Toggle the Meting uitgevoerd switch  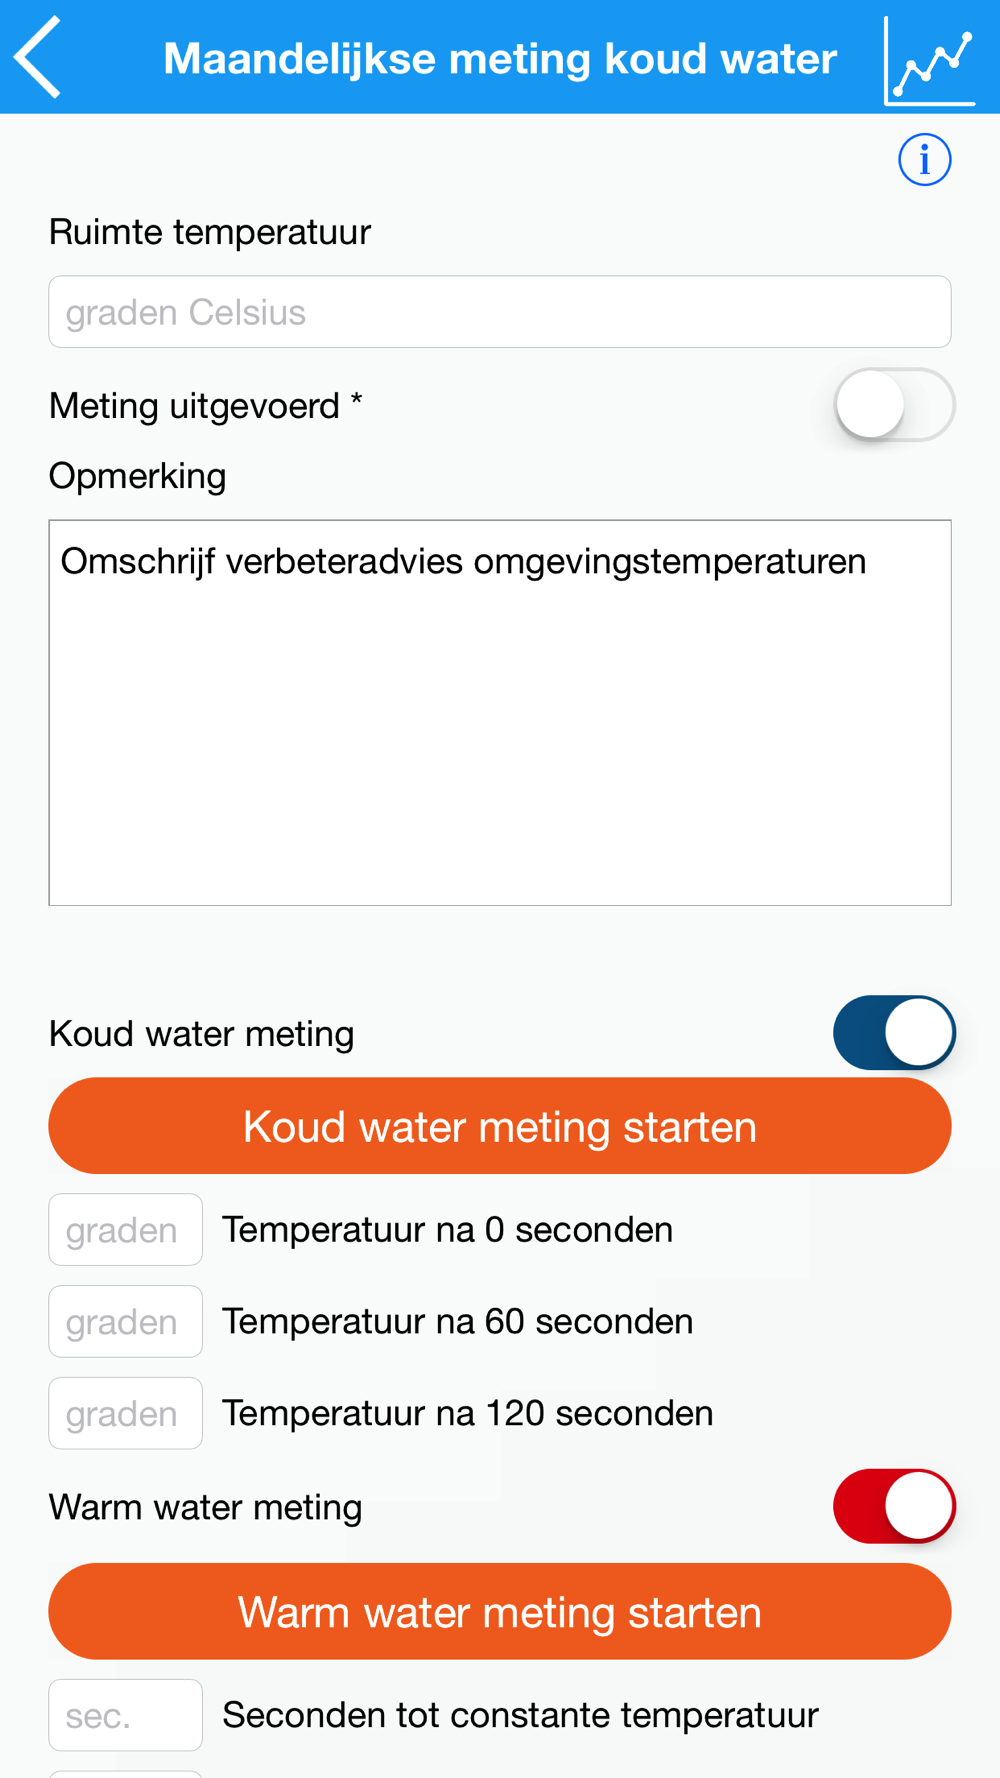click(894, 405)
